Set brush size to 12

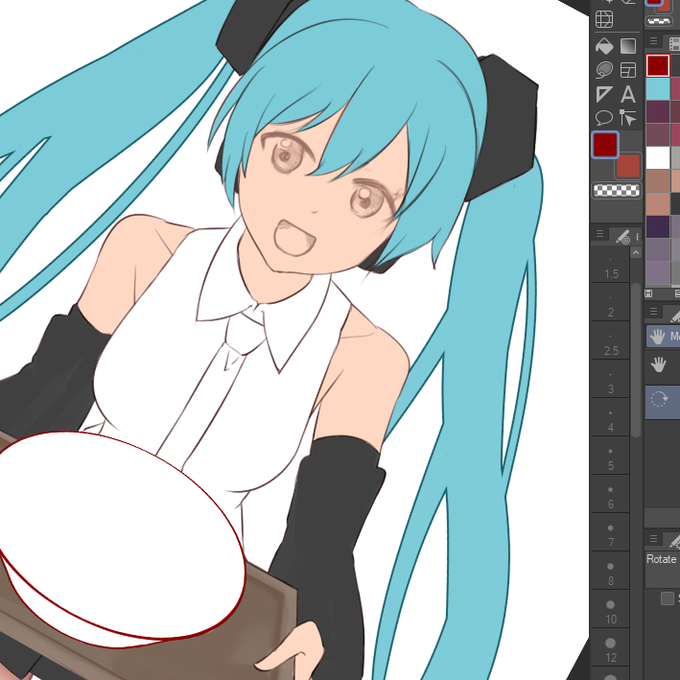[x=611, y=646]
